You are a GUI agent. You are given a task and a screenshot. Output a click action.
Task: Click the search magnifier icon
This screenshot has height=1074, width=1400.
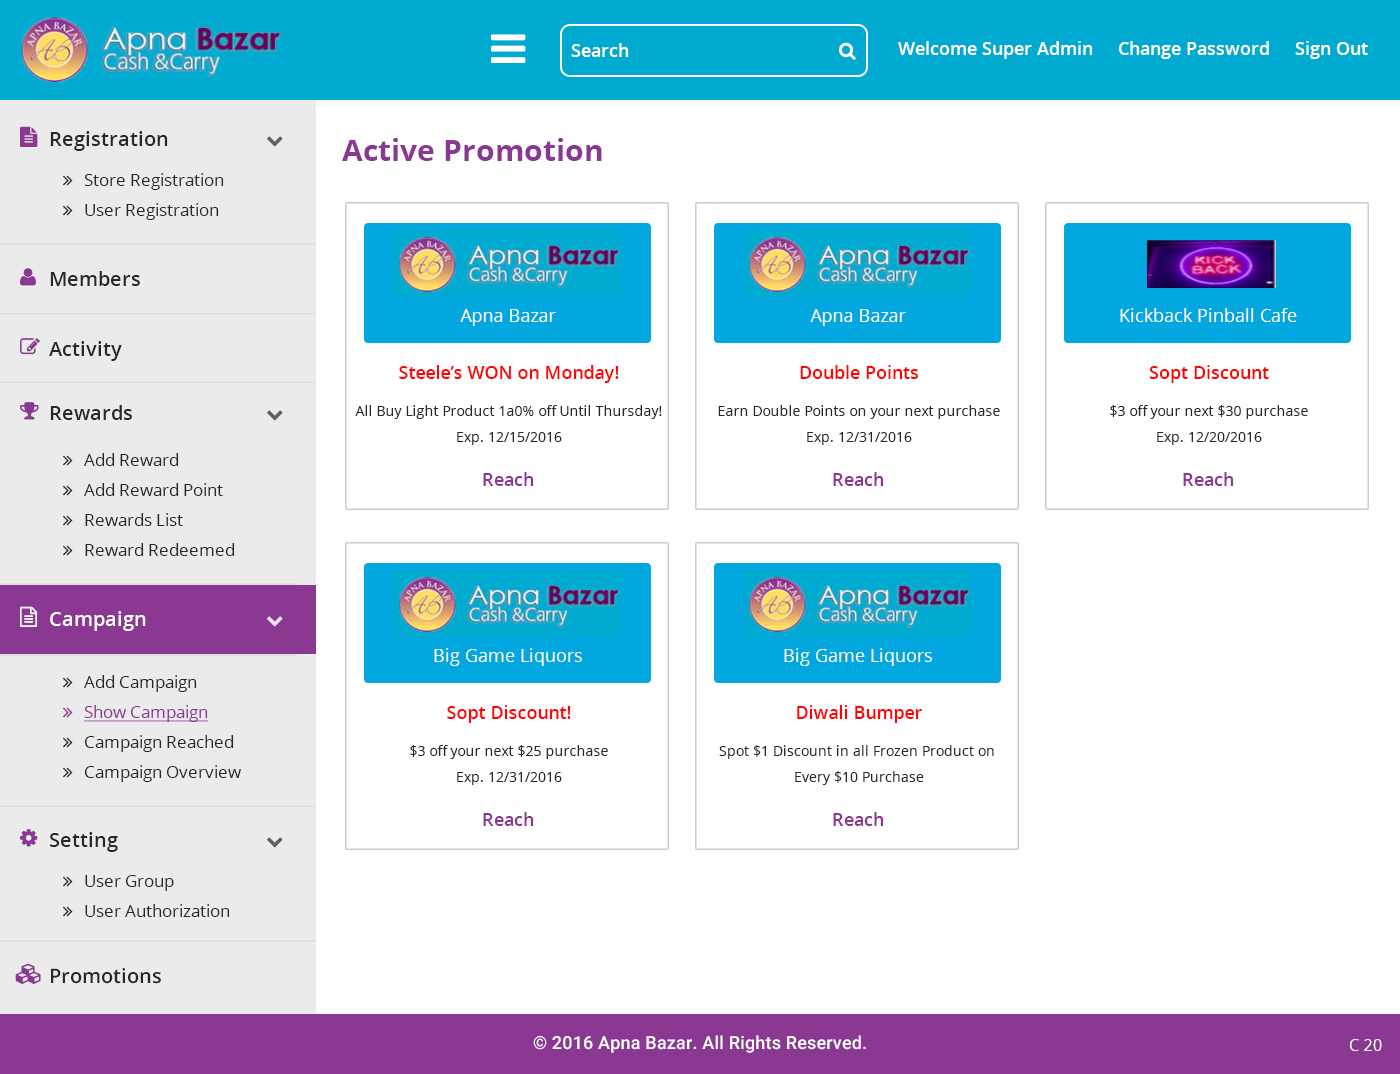coord(846,51)
